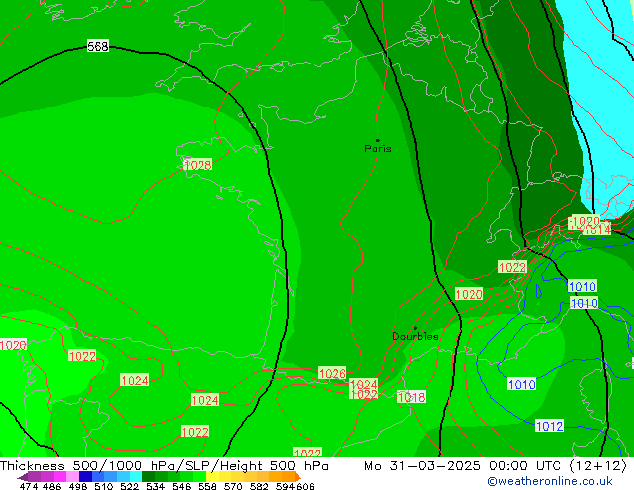Click the 582 legend value

coord(259,486)
